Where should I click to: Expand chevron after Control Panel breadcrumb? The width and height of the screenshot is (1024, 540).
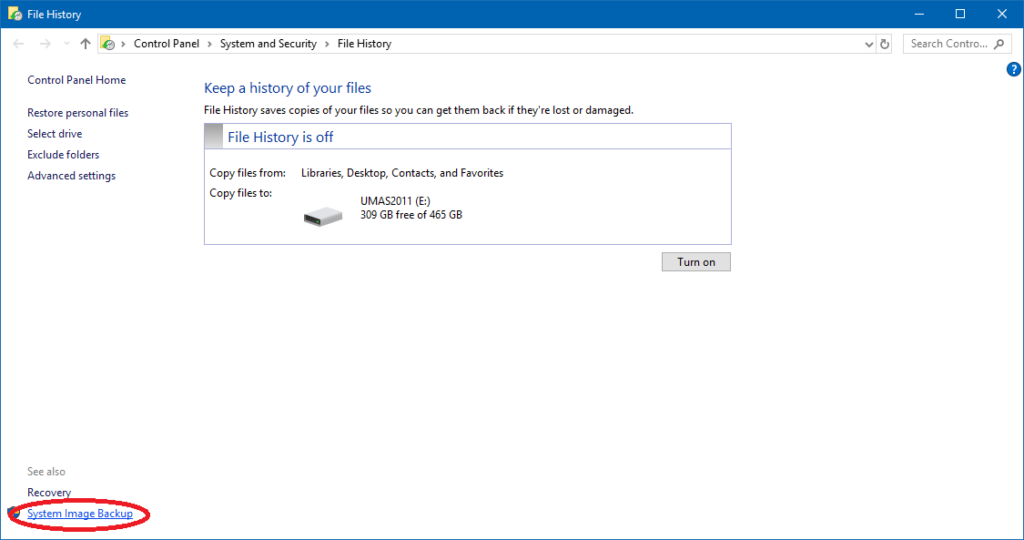(208, 44)
